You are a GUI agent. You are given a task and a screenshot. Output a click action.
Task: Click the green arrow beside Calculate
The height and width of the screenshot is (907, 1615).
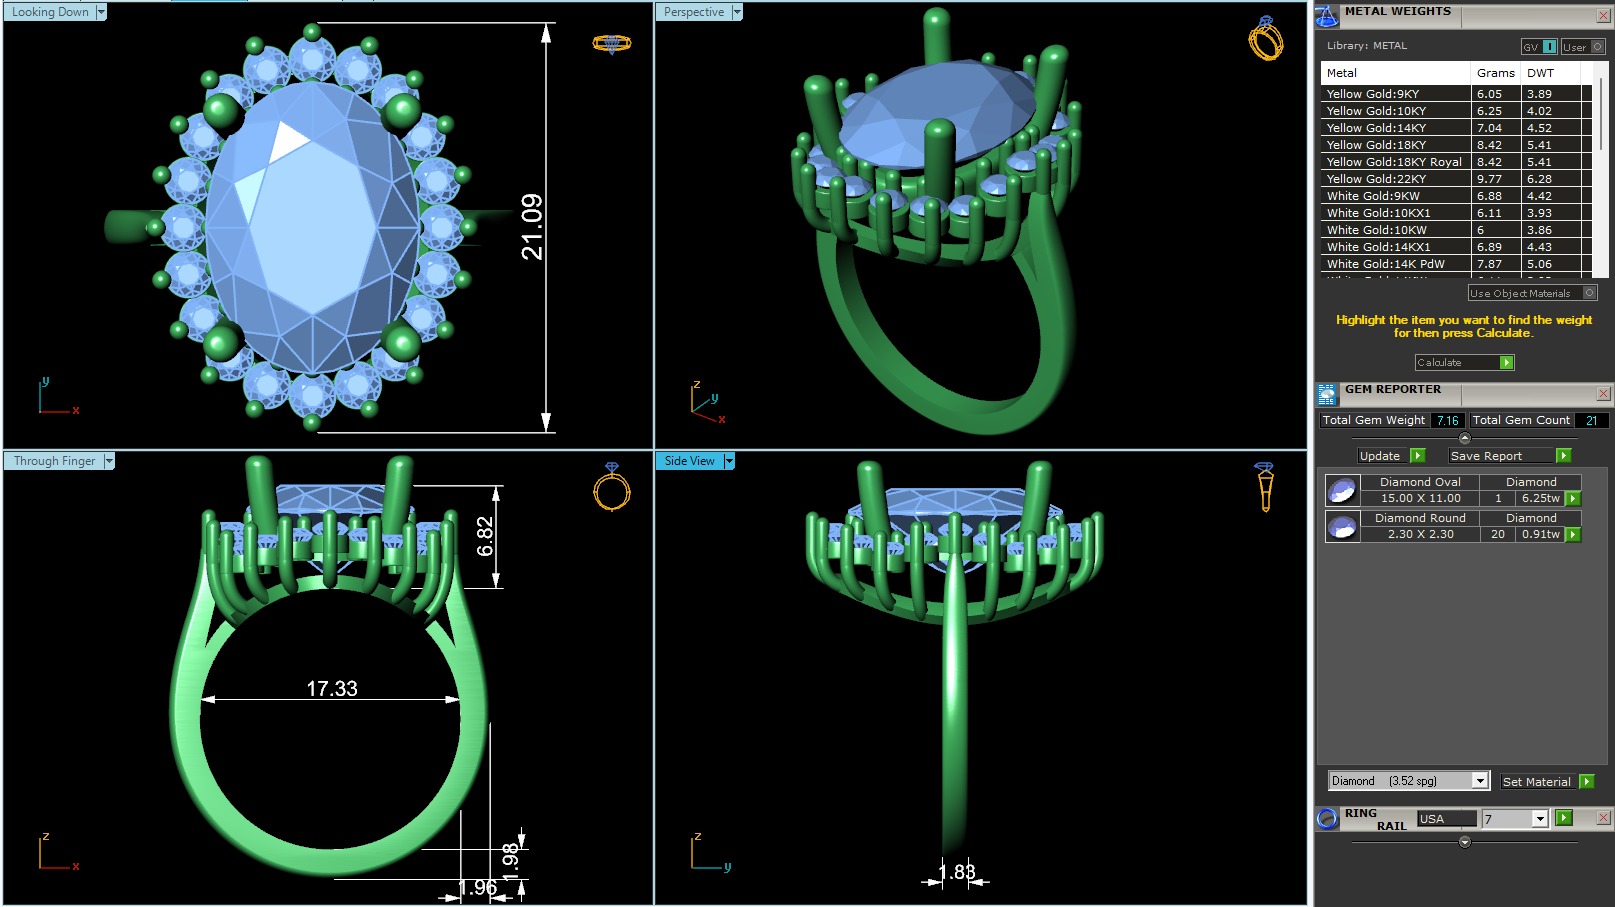(1506, 362)
